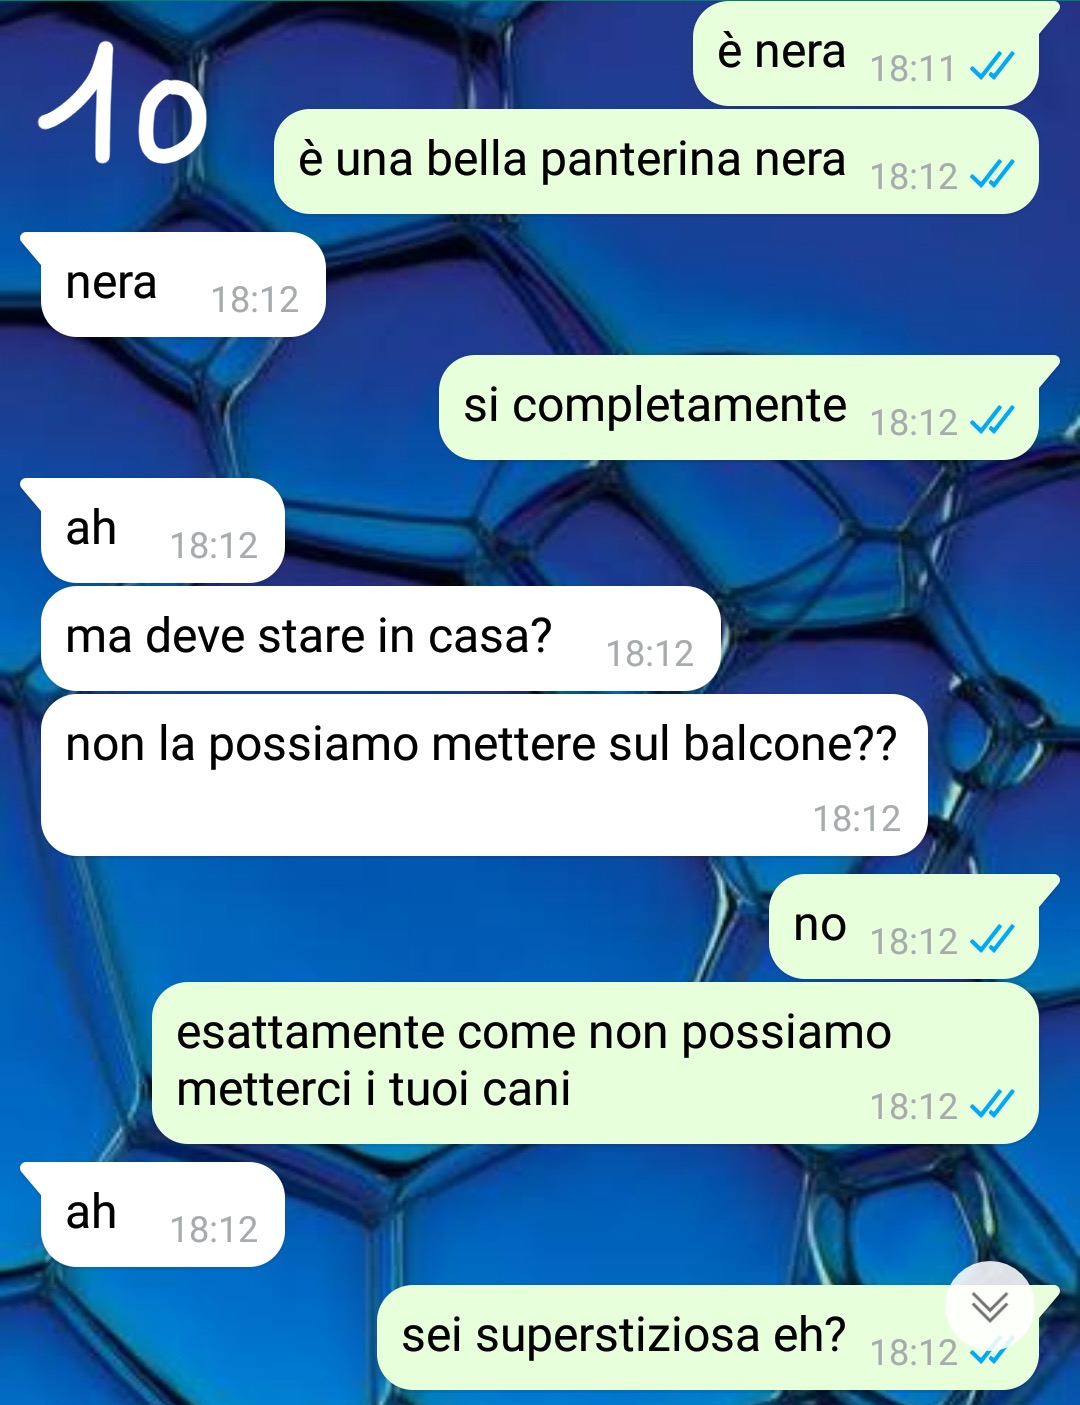
Task: Tap "ma deve stare in casa?" message
Action: [380, 639]
